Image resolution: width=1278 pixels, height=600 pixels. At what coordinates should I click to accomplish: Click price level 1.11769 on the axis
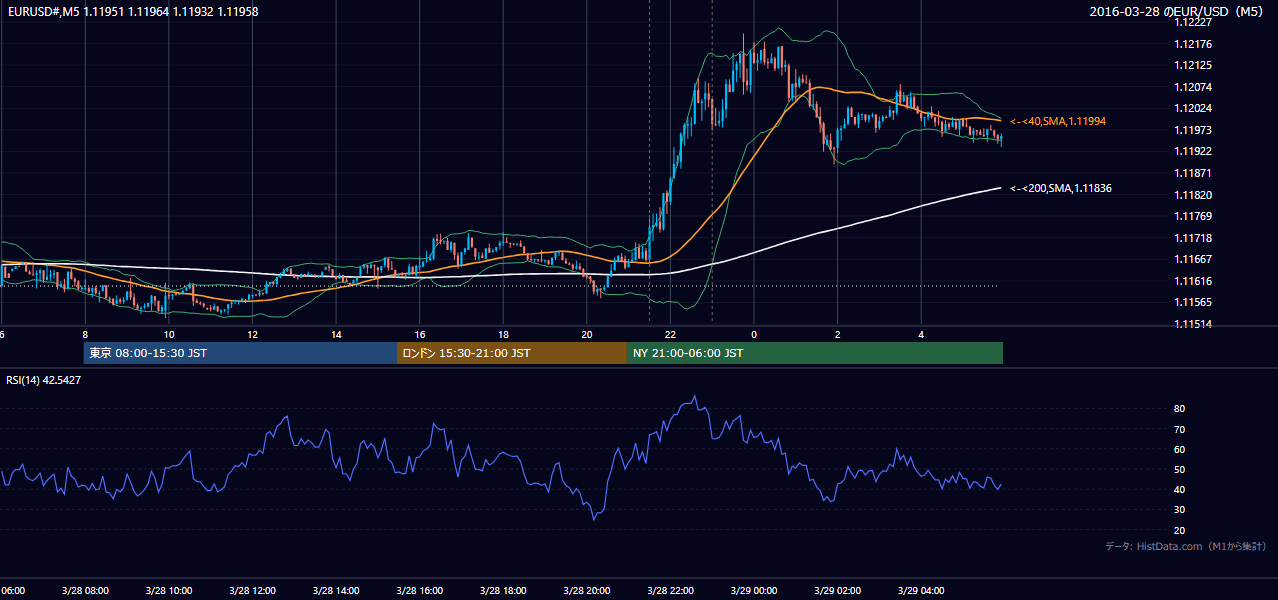point(1194,216)
